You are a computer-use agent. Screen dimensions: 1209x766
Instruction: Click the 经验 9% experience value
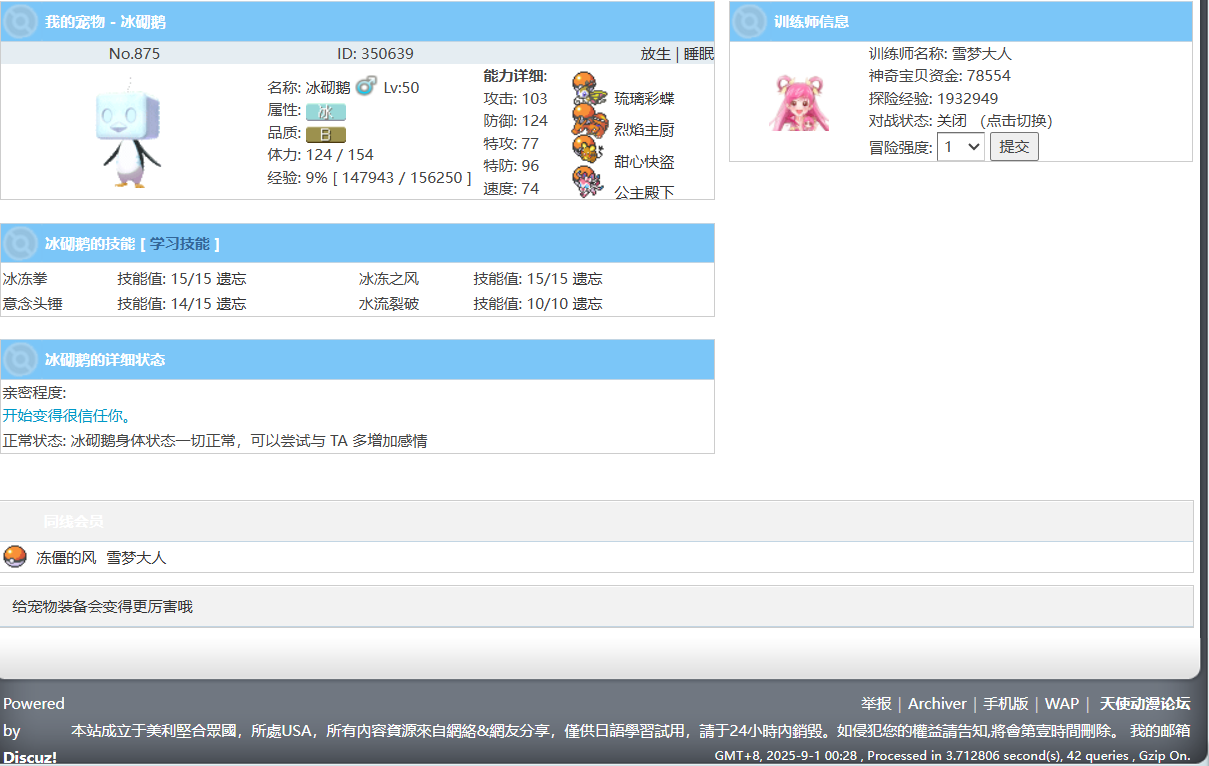[x=369, y=178]
